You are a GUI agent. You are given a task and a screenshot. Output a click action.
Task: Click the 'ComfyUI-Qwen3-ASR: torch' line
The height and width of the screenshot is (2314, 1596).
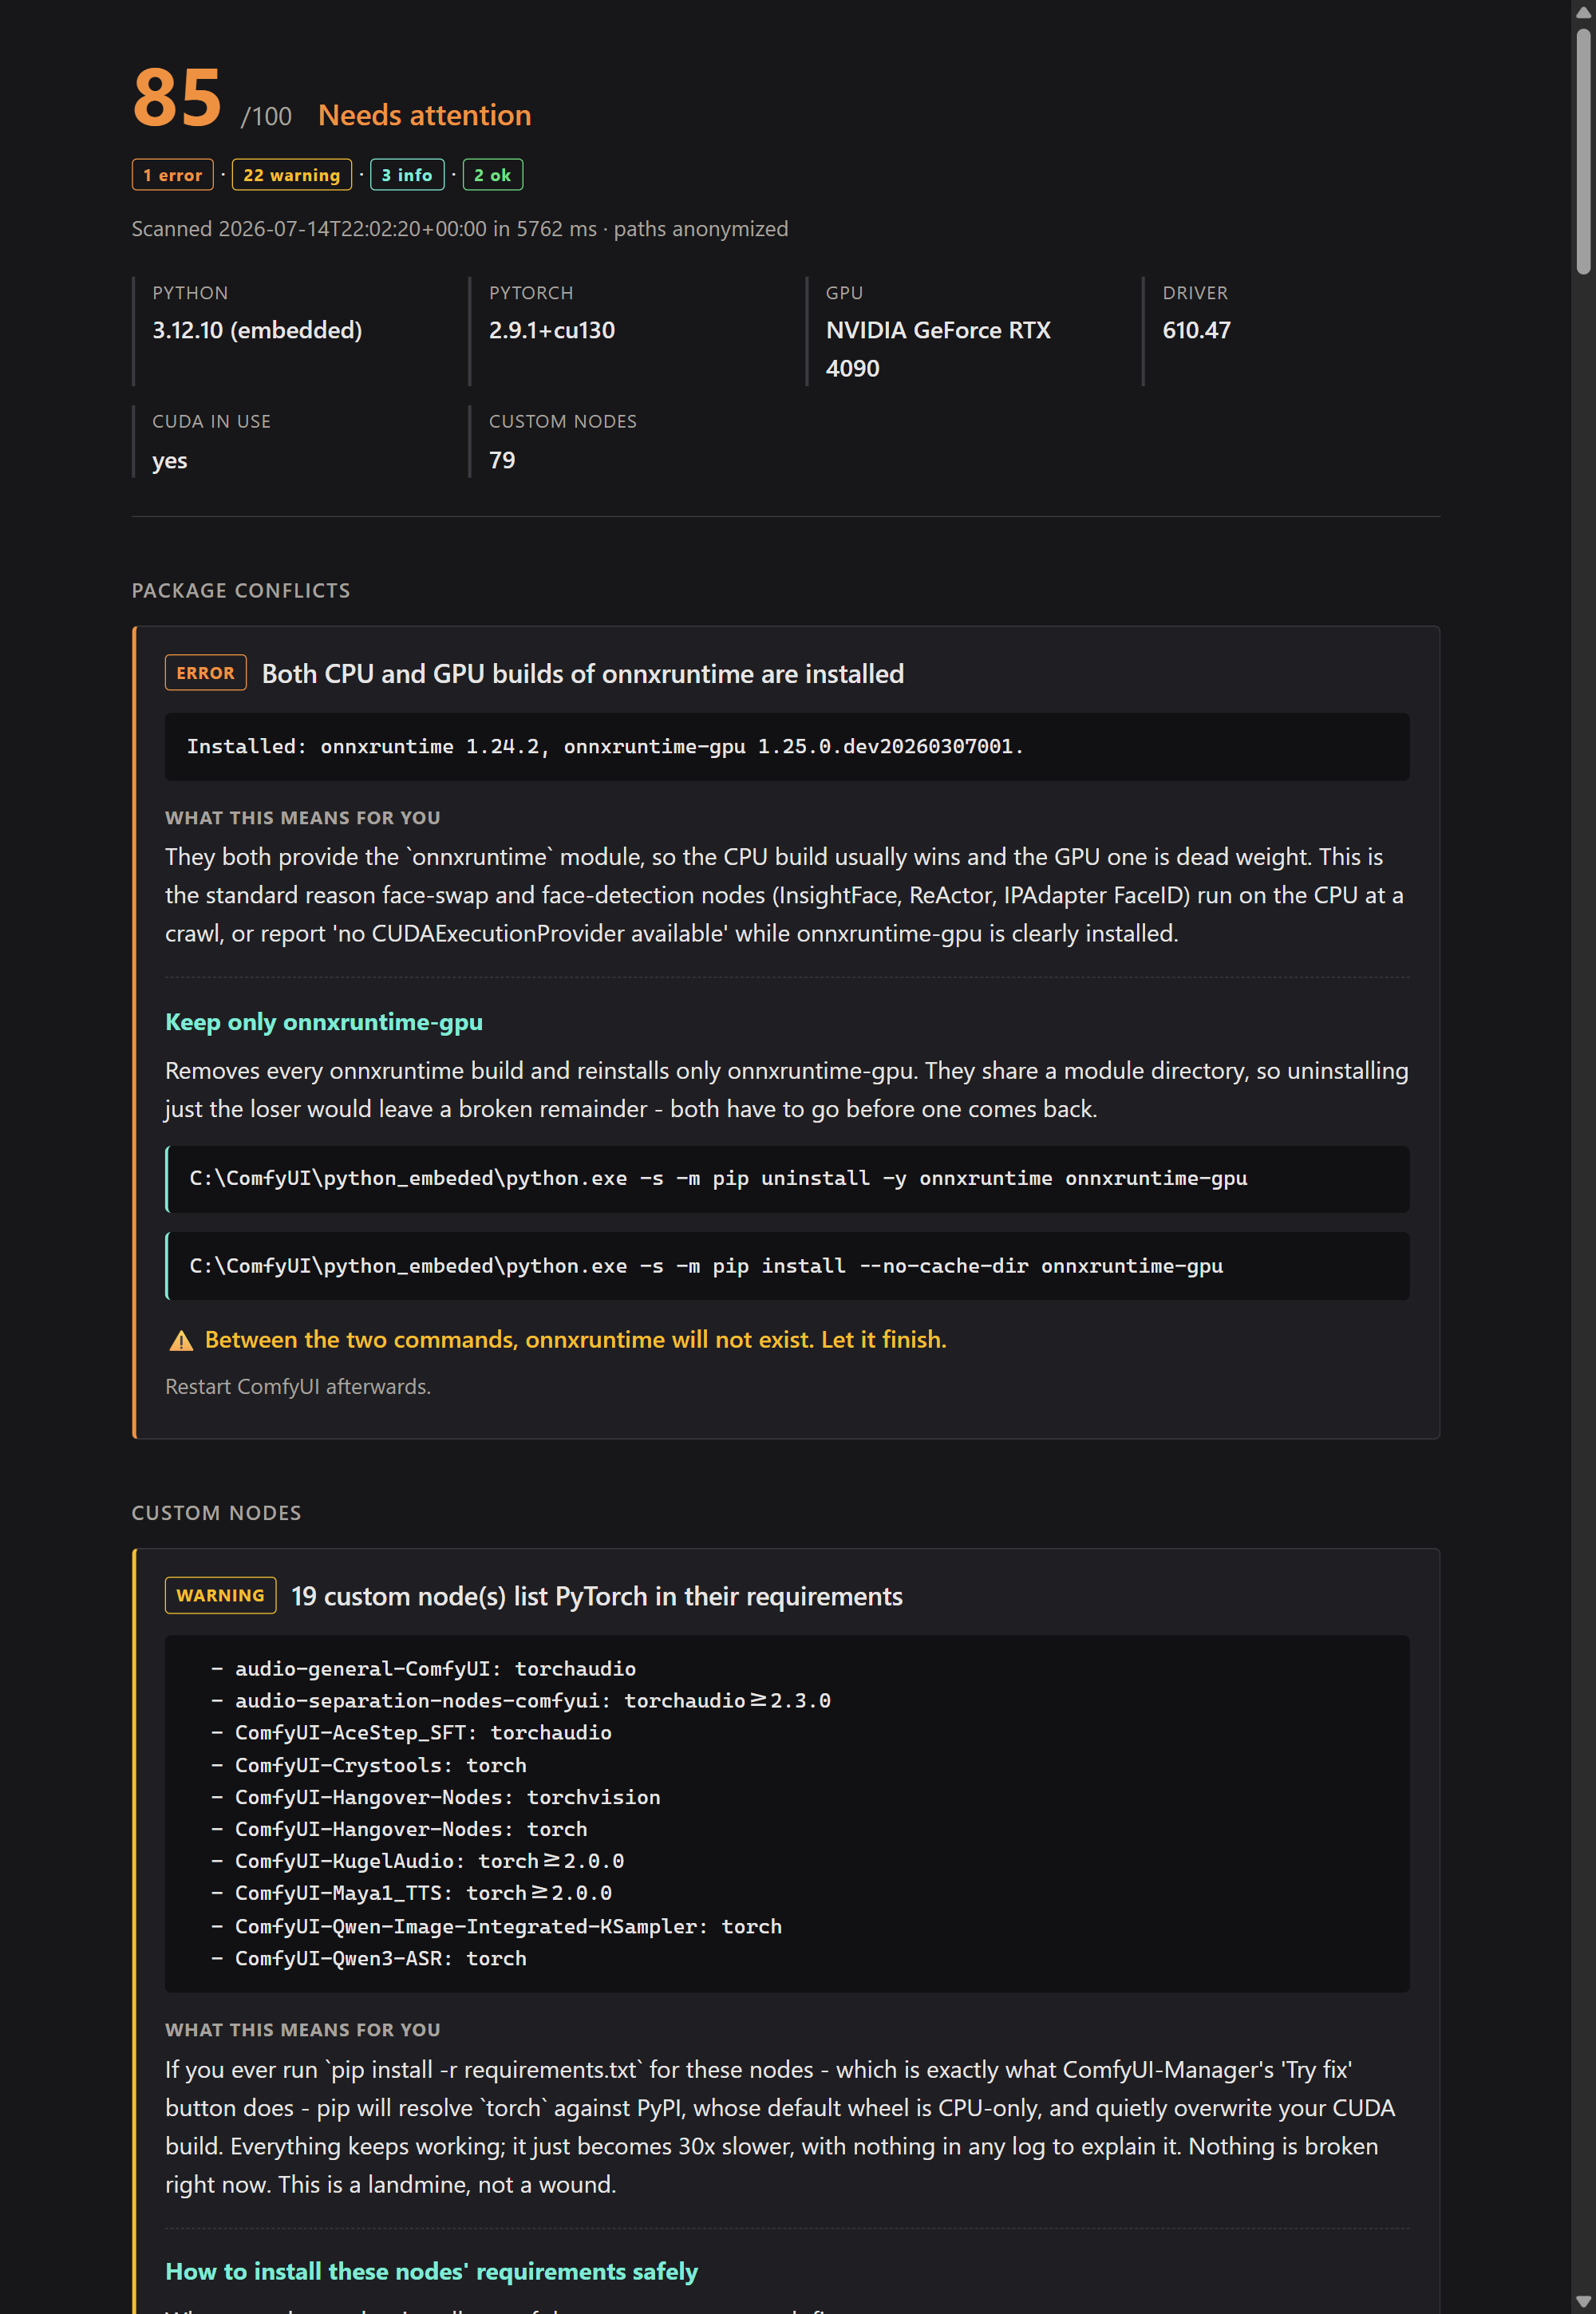coord(368,1958)
